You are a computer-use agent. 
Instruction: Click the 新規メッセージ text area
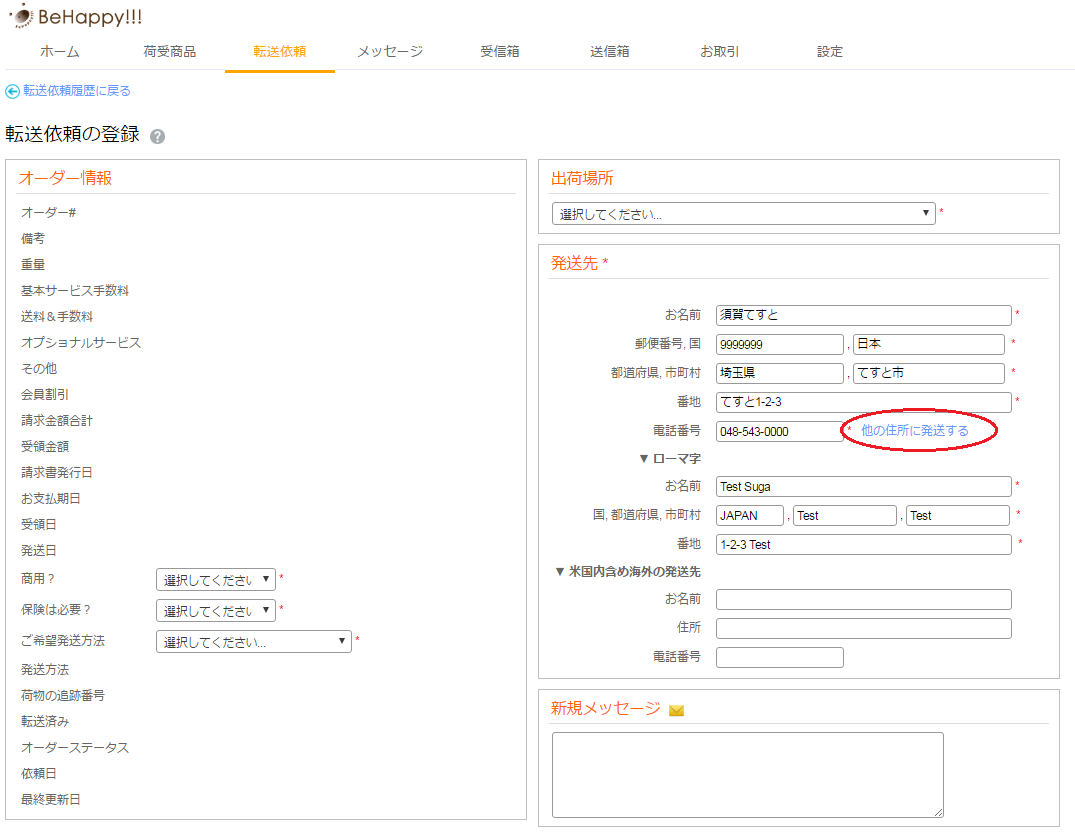pos(747,775)
